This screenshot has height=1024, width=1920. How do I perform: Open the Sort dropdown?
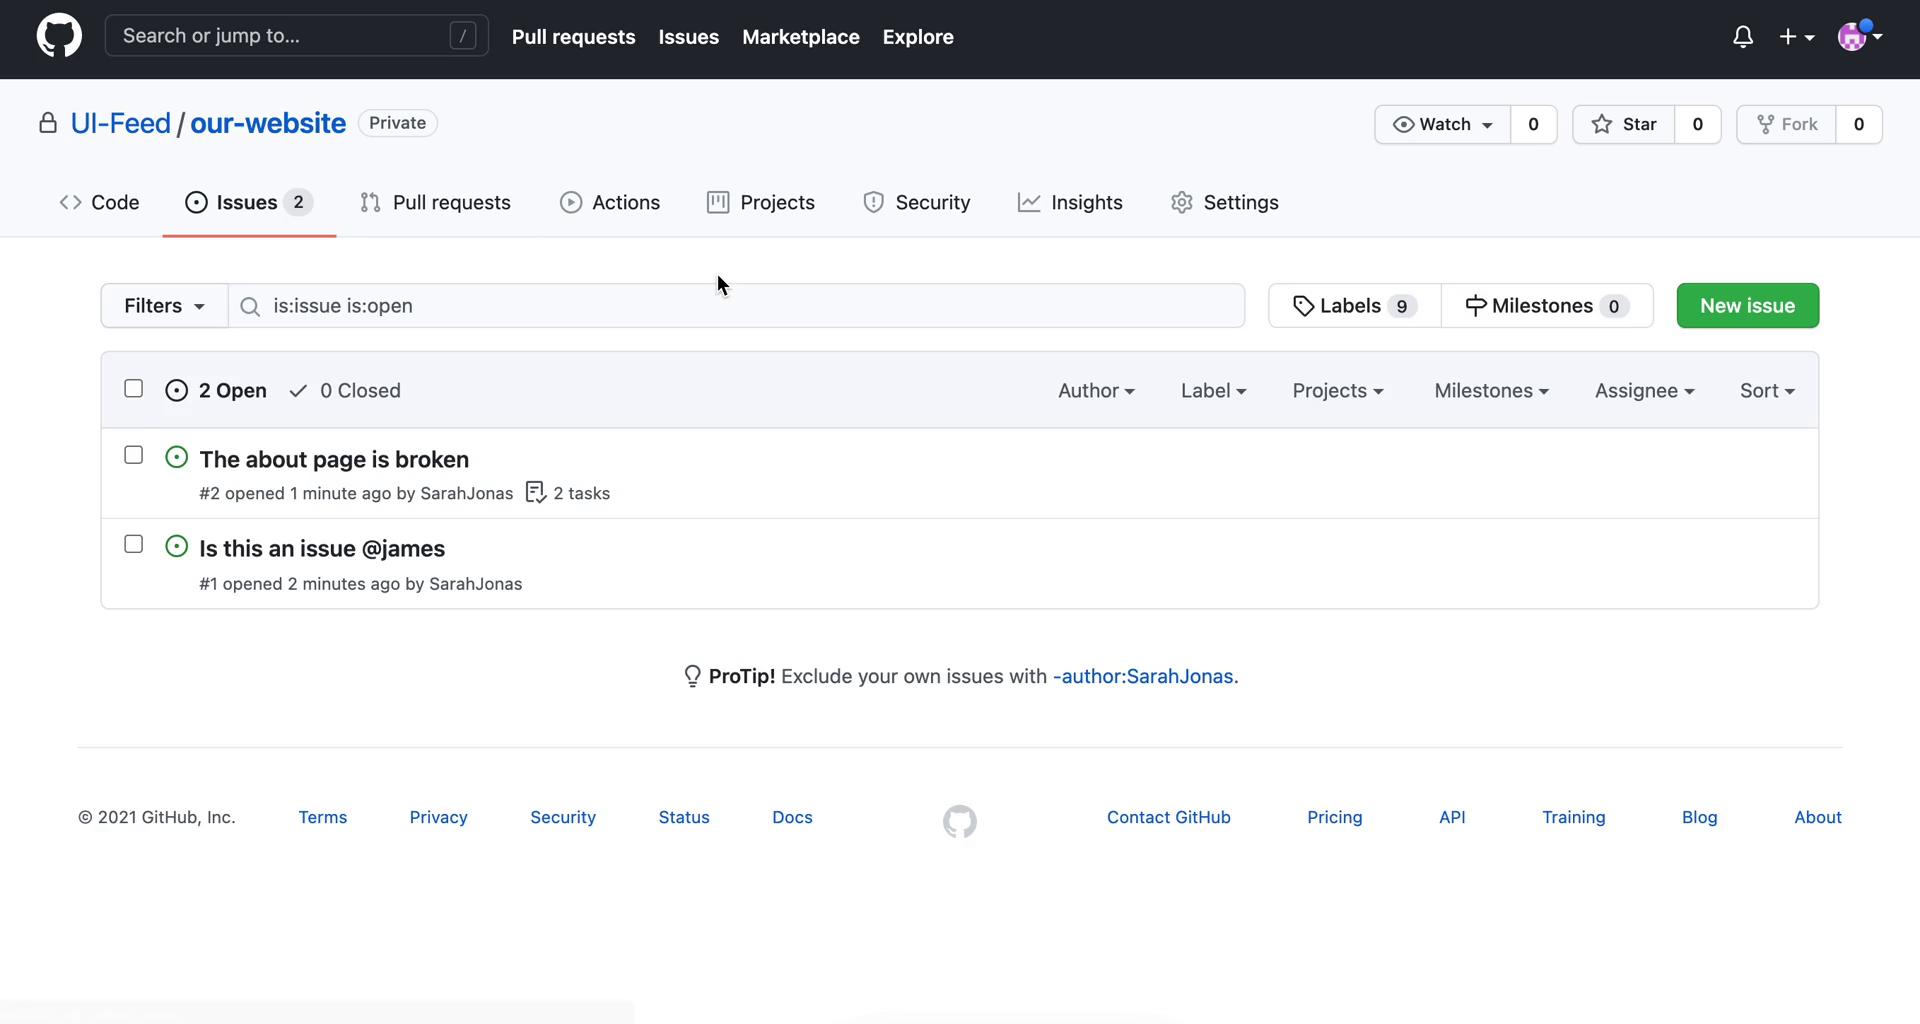(x=1767, y=391)
